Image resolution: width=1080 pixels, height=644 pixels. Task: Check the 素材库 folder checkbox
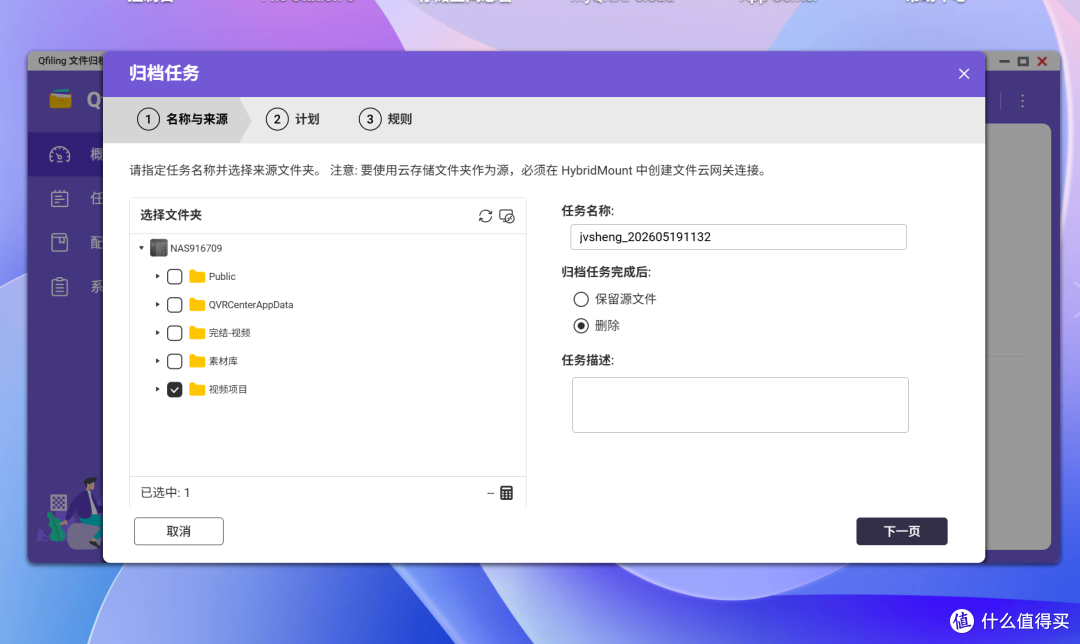pos(175,362)
